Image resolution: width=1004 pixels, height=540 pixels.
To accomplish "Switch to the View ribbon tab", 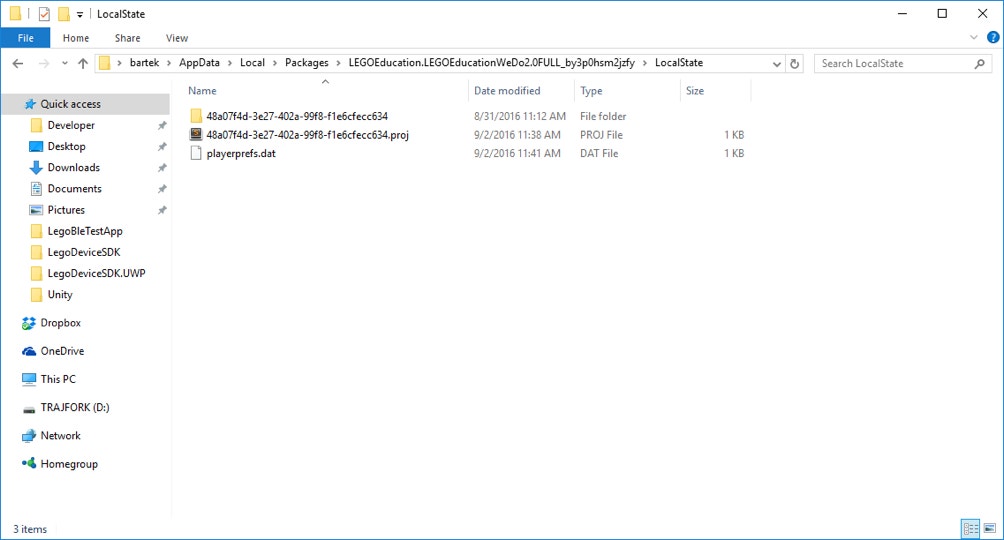I will (177, 38).
